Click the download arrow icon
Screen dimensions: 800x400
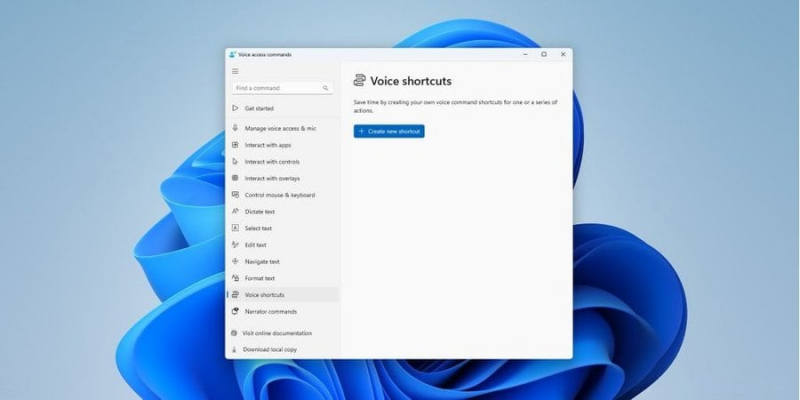[x=234, y=349]
